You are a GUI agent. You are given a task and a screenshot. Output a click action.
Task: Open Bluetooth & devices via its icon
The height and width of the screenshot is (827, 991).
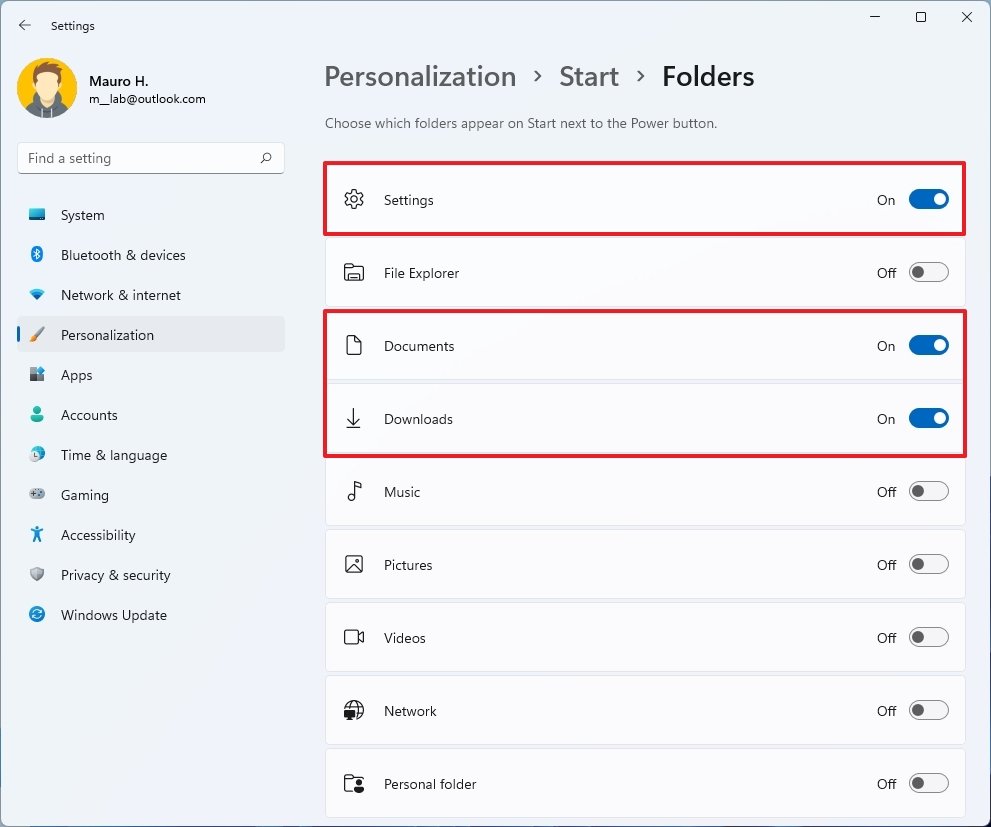[x=36, y=255]
